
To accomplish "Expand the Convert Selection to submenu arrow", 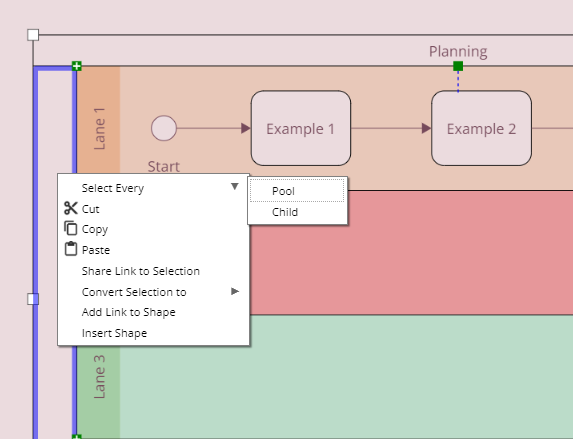I will (235, 291).
